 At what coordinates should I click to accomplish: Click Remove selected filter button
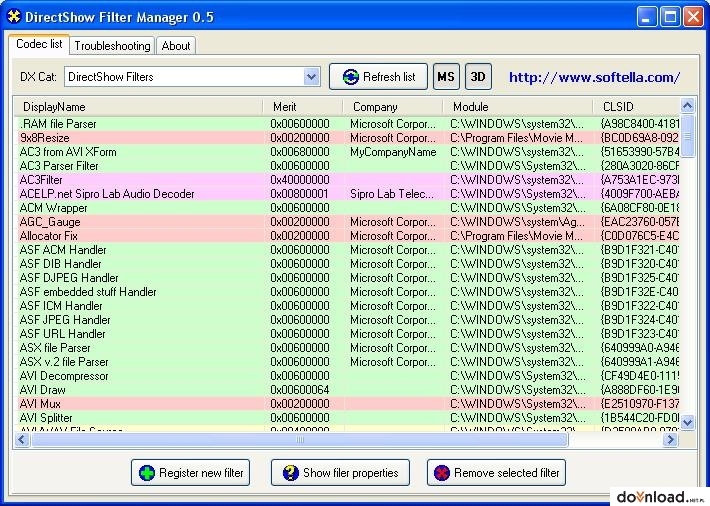496,472
